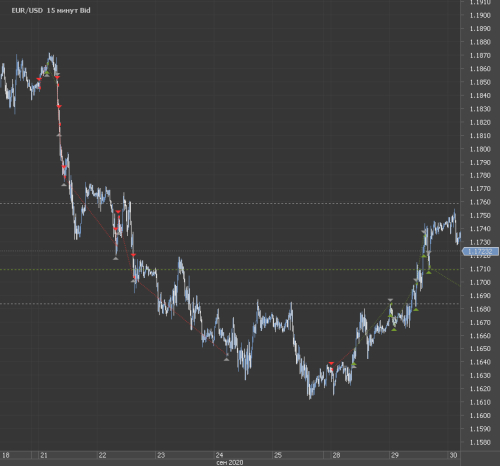Select the red sell marker at 1.1720 on day 22

[x=133, y=255]
